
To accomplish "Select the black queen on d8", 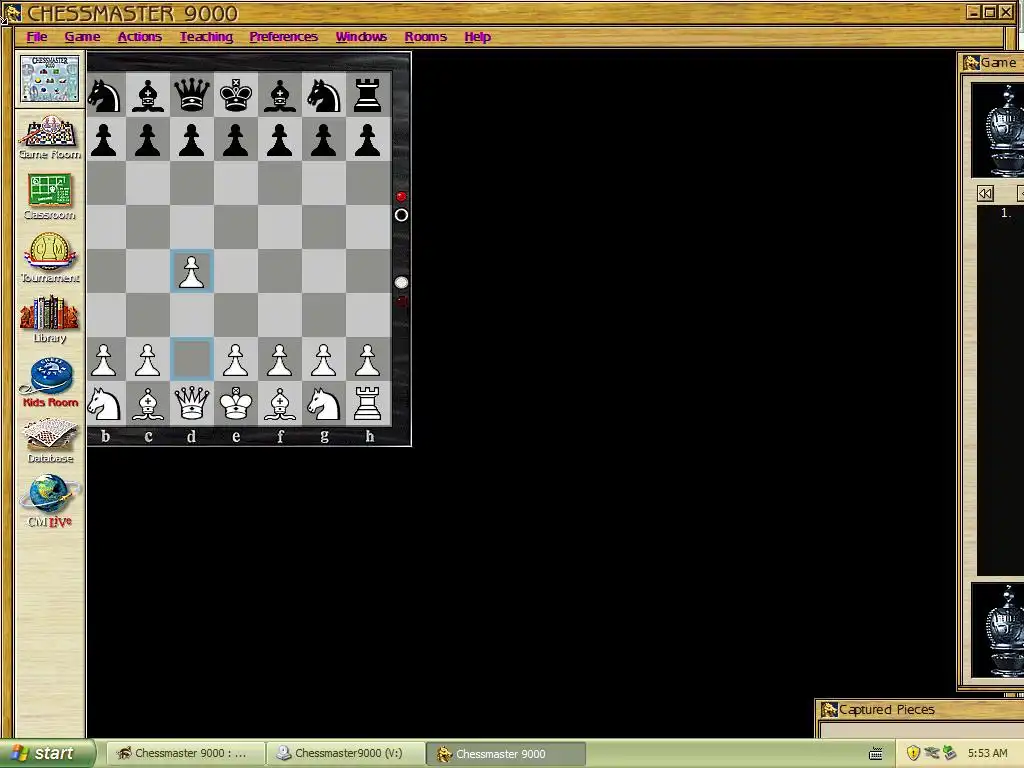I will click(x=191, y=95).
